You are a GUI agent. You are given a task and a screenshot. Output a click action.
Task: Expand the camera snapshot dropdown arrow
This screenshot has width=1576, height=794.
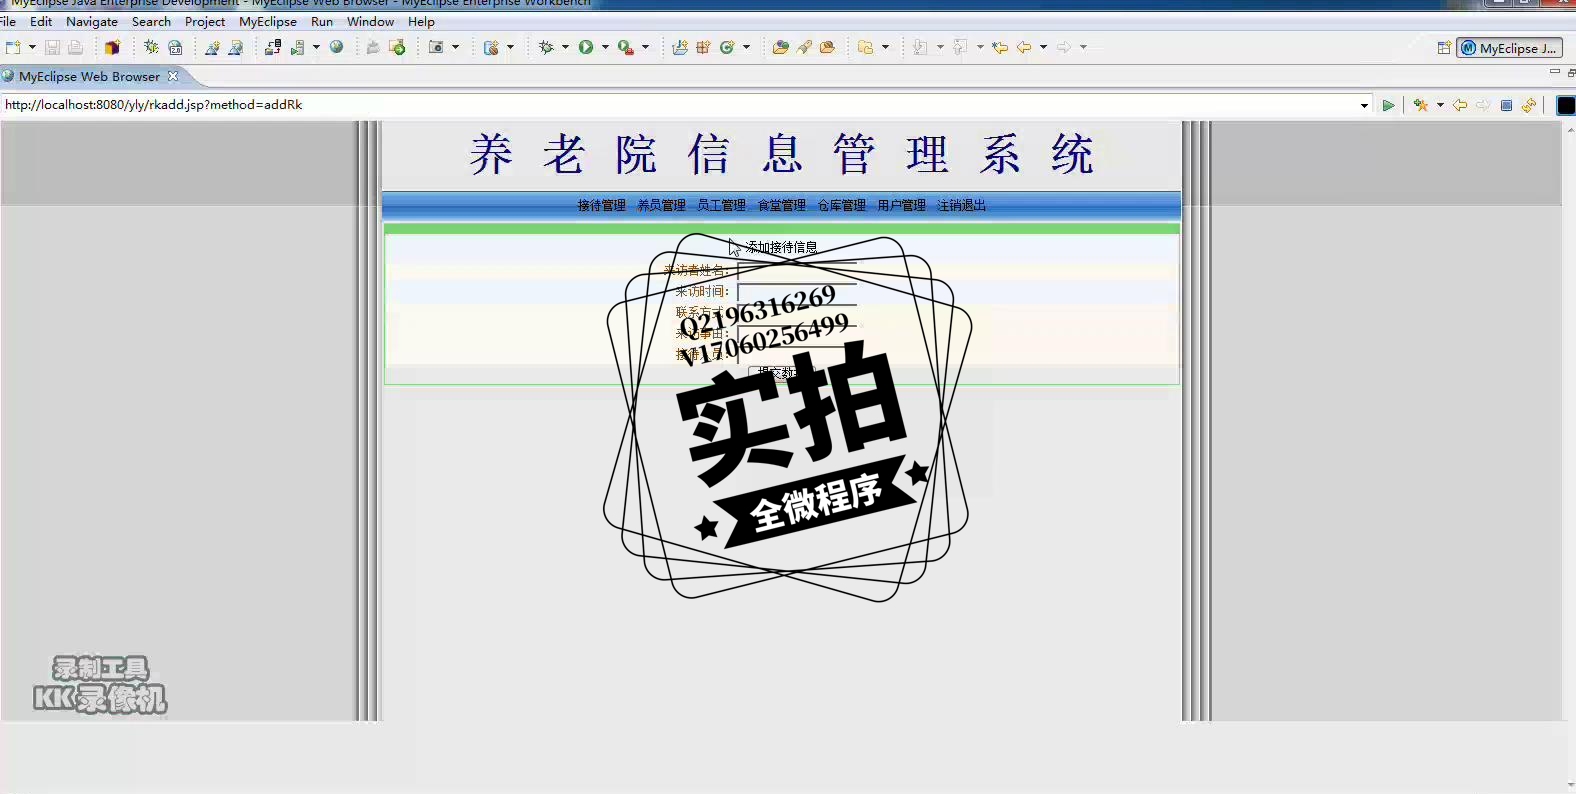455,47
